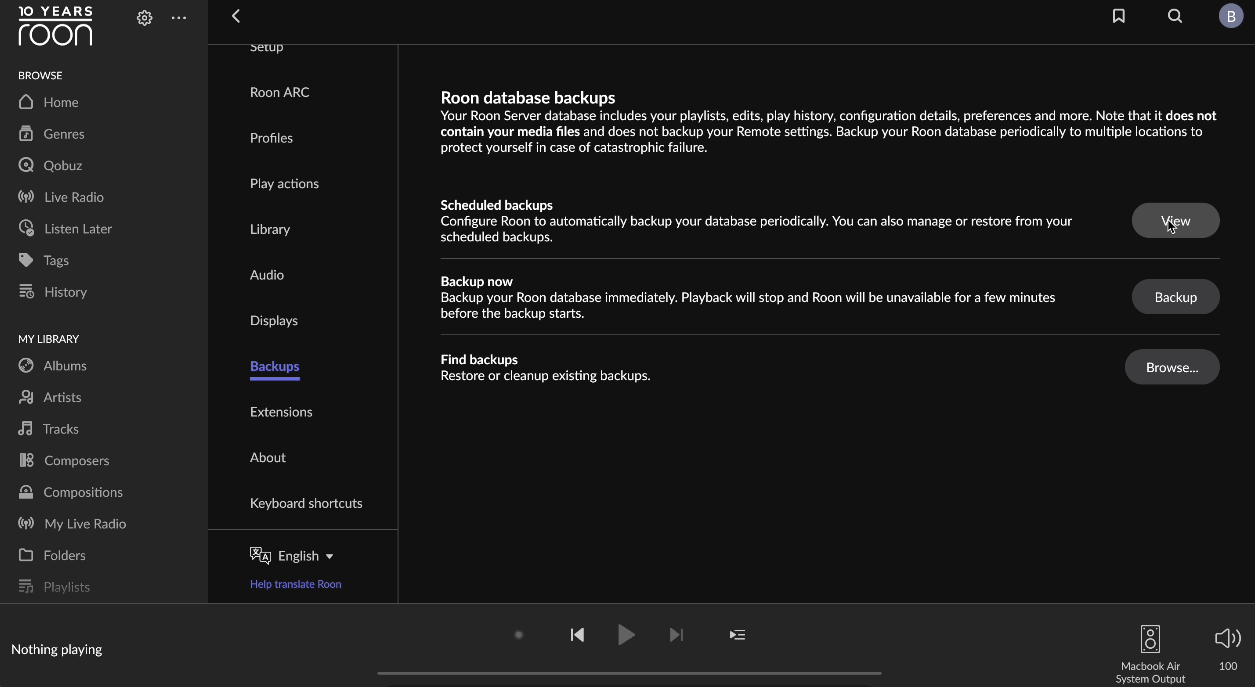Click the History icon in sidebar
The width and height of the screenshot is (1255, 687).
click(26, 292)
